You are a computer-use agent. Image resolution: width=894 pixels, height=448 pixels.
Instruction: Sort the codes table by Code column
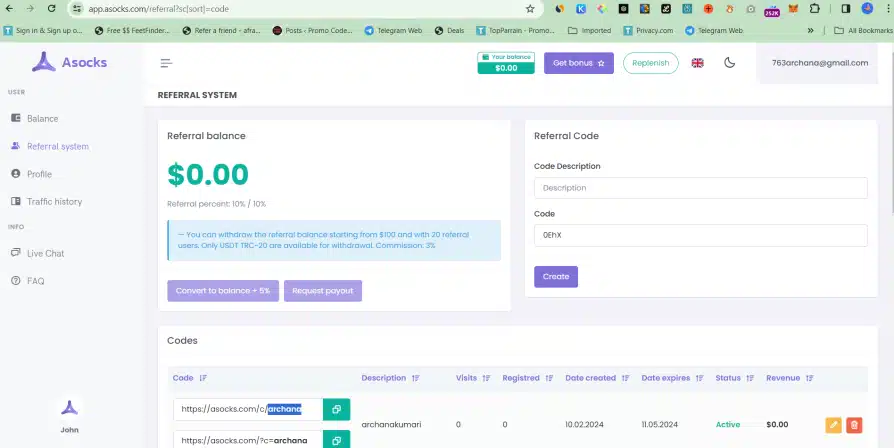click(x=190, y=378)
